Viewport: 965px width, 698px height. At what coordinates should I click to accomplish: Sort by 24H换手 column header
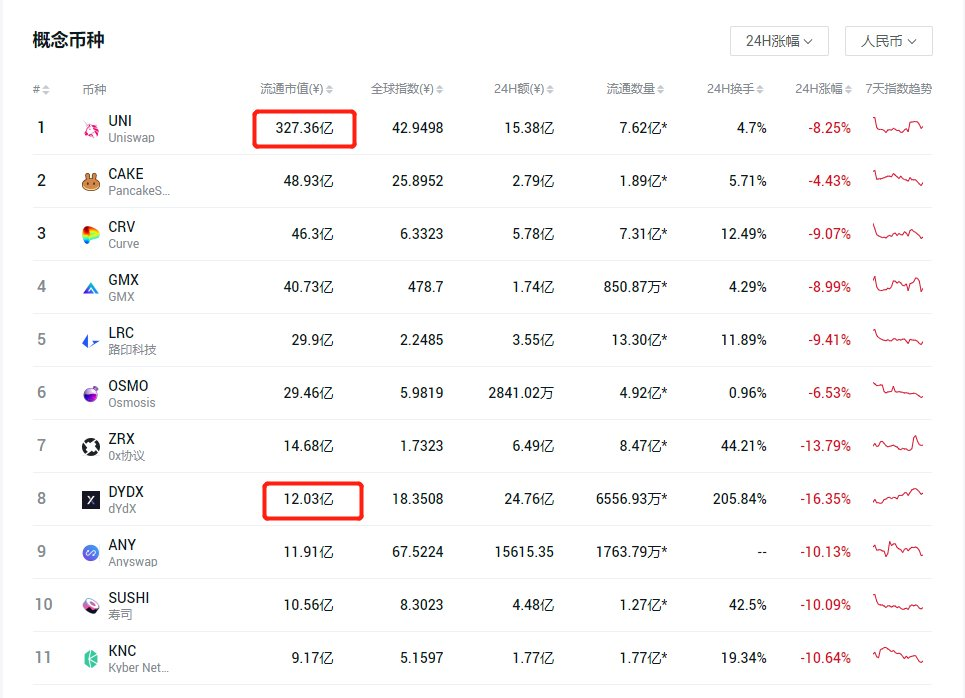pyautogui.click(x=735, y=89)
